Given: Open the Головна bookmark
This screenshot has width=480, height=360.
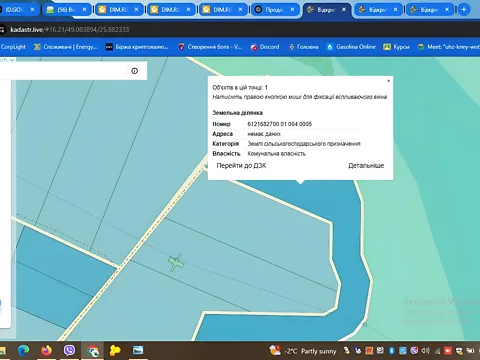Looking at the screenshot, I should point(304,47).
